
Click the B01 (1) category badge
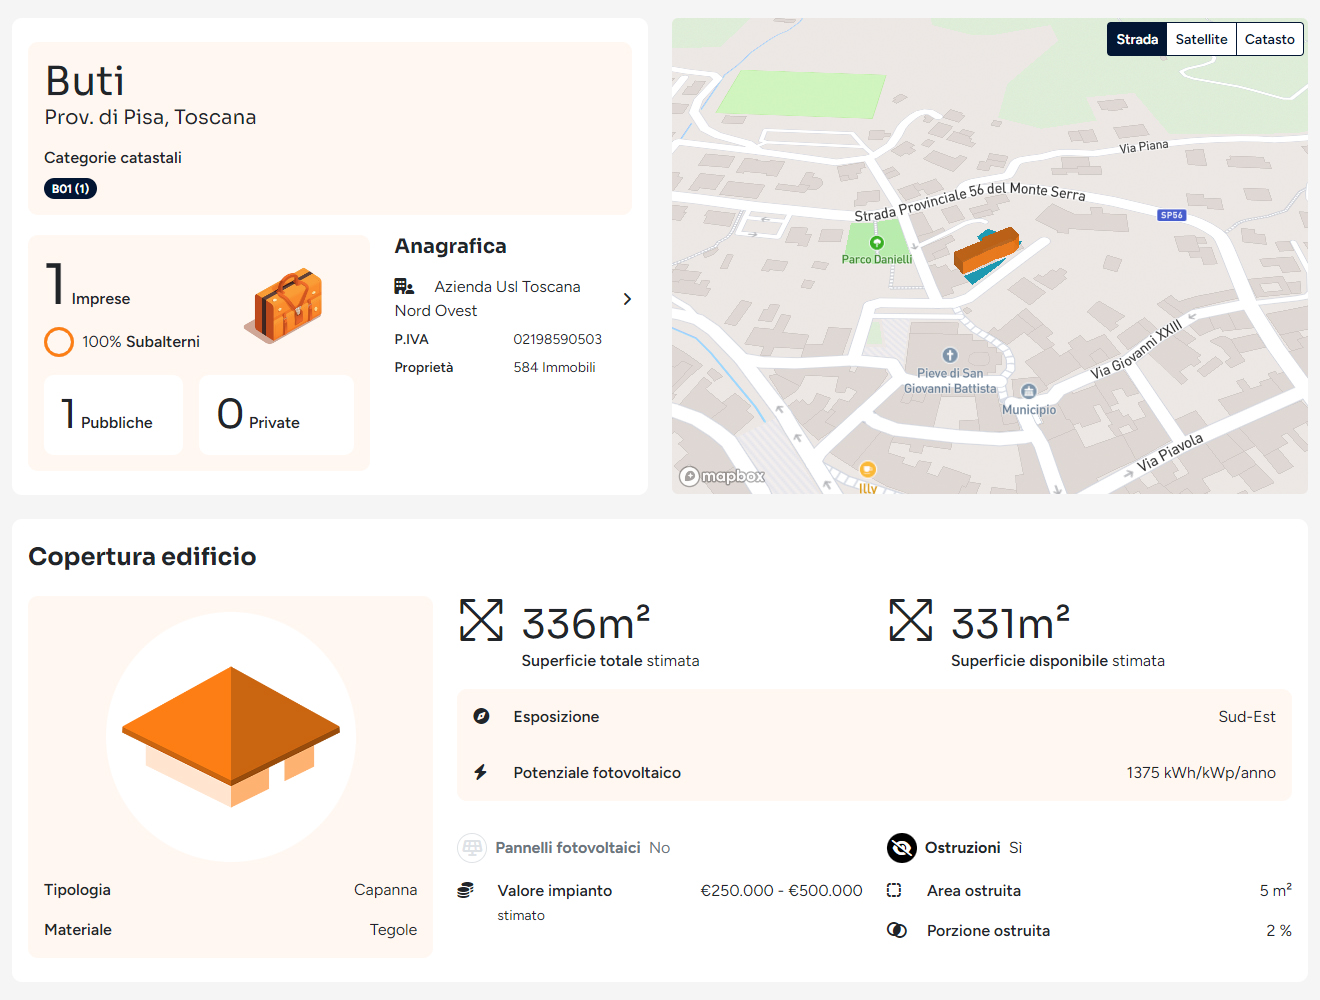coord(70,188)
